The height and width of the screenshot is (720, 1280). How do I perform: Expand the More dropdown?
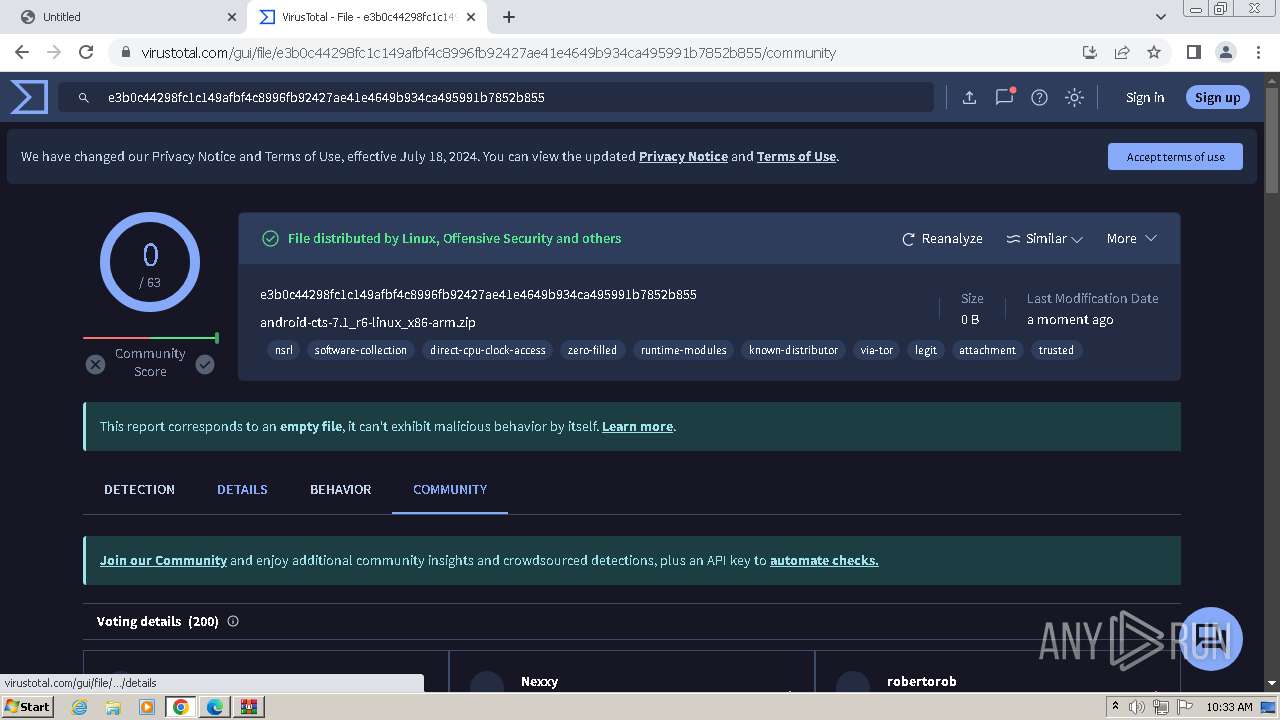[x=1131, y=238]
